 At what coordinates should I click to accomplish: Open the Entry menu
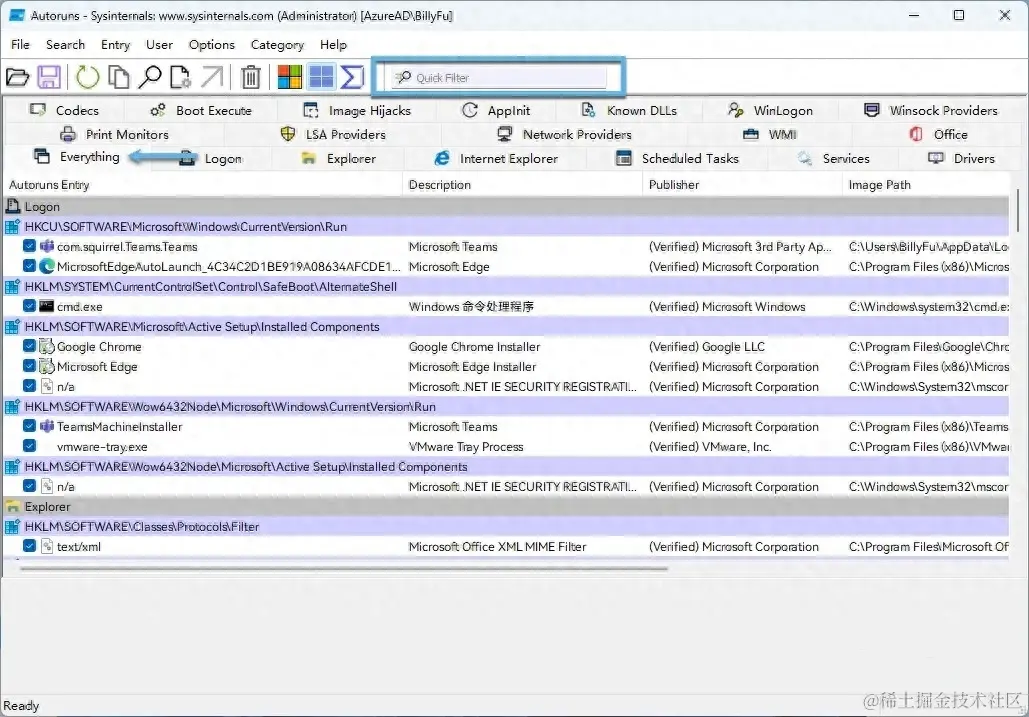(116, 45)
